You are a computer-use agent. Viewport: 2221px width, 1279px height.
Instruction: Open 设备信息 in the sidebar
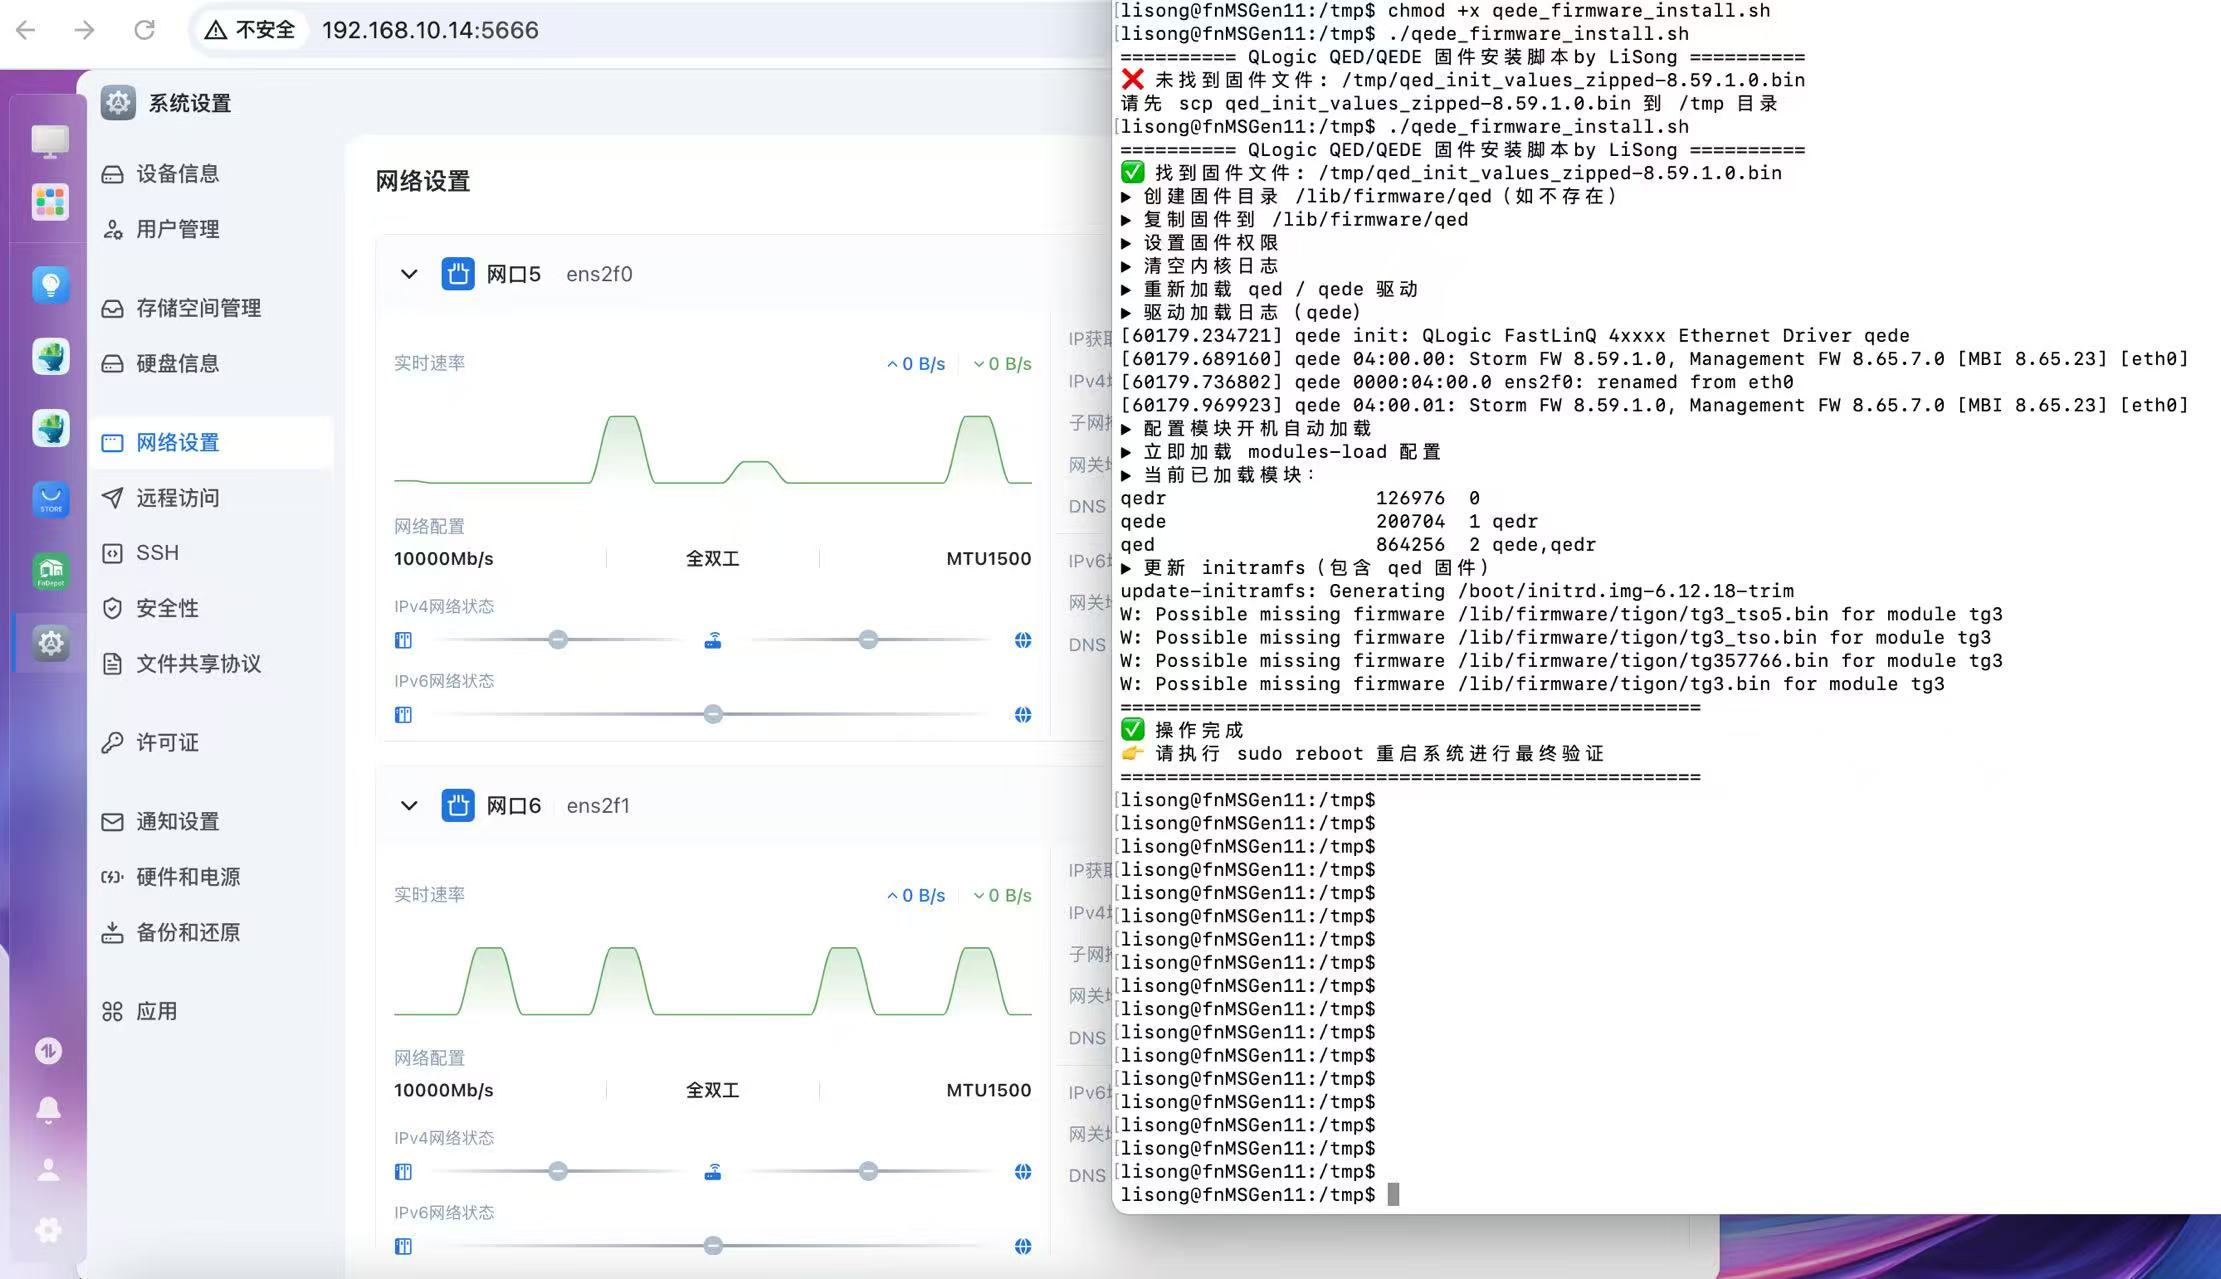tap(178, 174)
